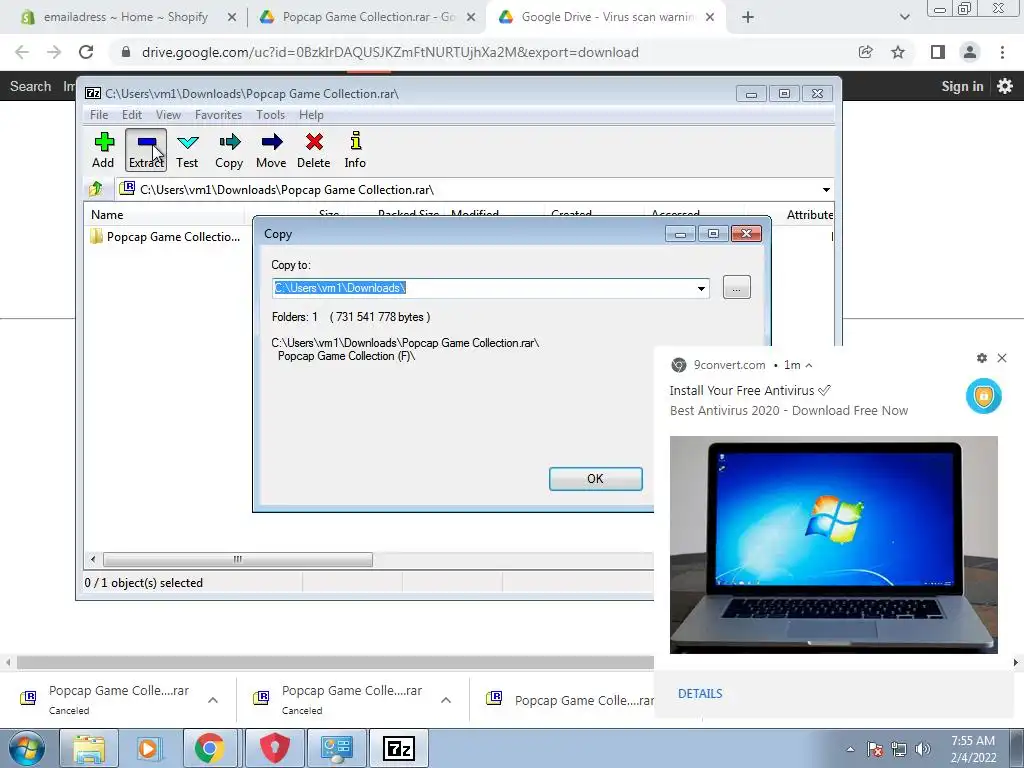Viewport: 1024px width, 768px height.
Task: Open the Edit menu in 7-Zip
Action: click(132, 115)
